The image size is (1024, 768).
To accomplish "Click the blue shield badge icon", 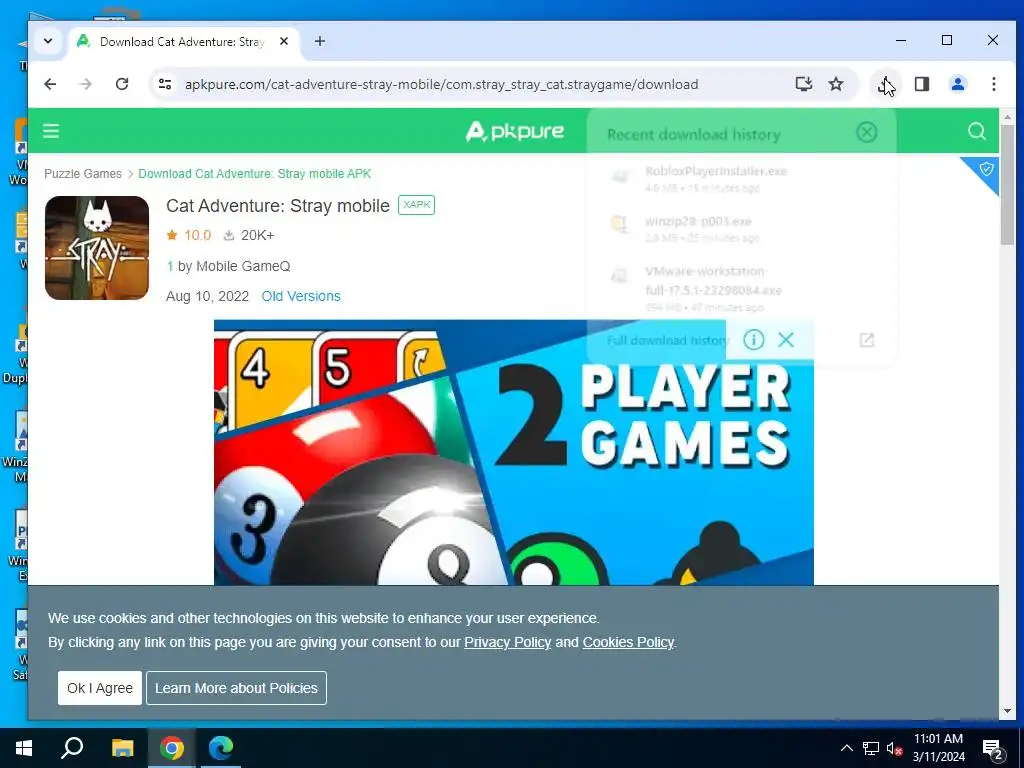I will (x=985, y=170).
